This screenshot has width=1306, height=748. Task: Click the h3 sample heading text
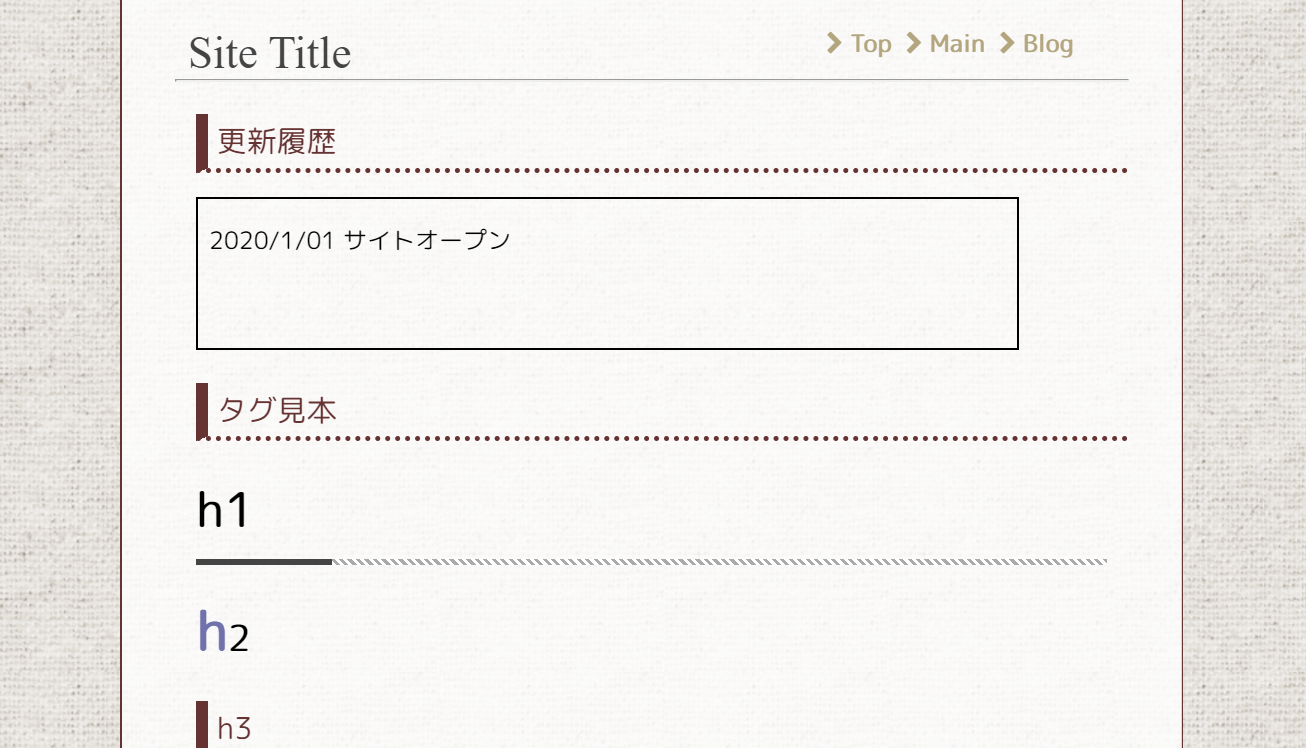(234, 728)
